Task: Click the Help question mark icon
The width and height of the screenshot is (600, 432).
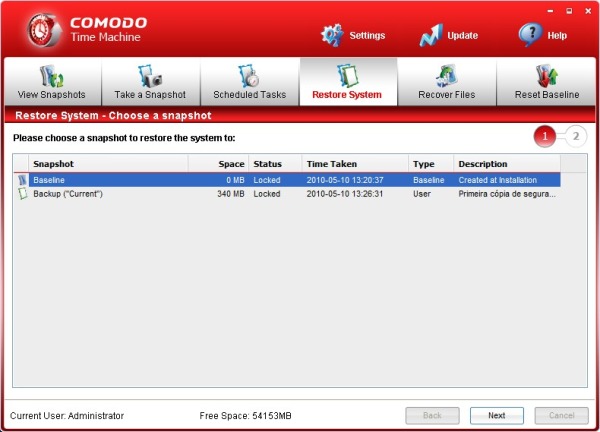Action: (531, 34)
